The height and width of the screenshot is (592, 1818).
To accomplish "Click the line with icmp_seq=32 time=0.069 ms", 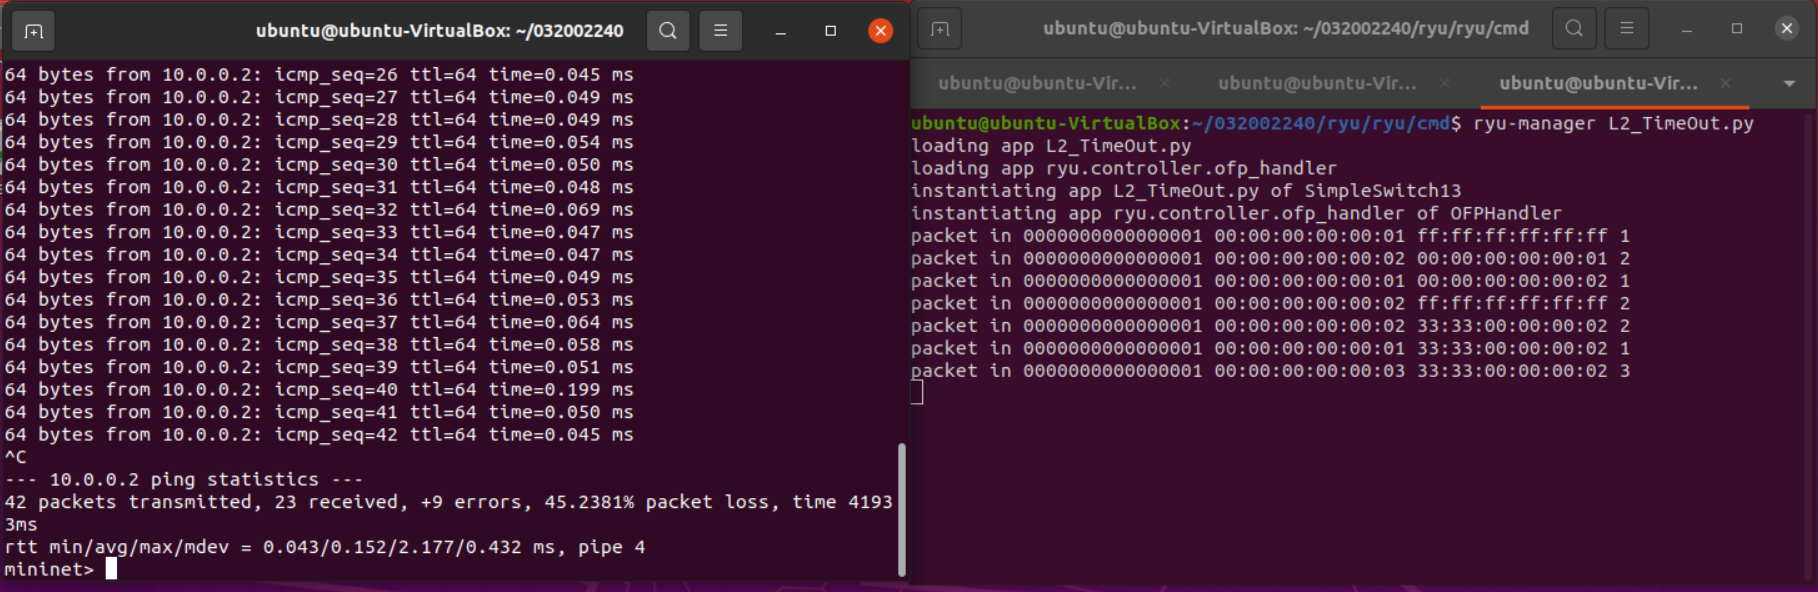I will [319, 210].
